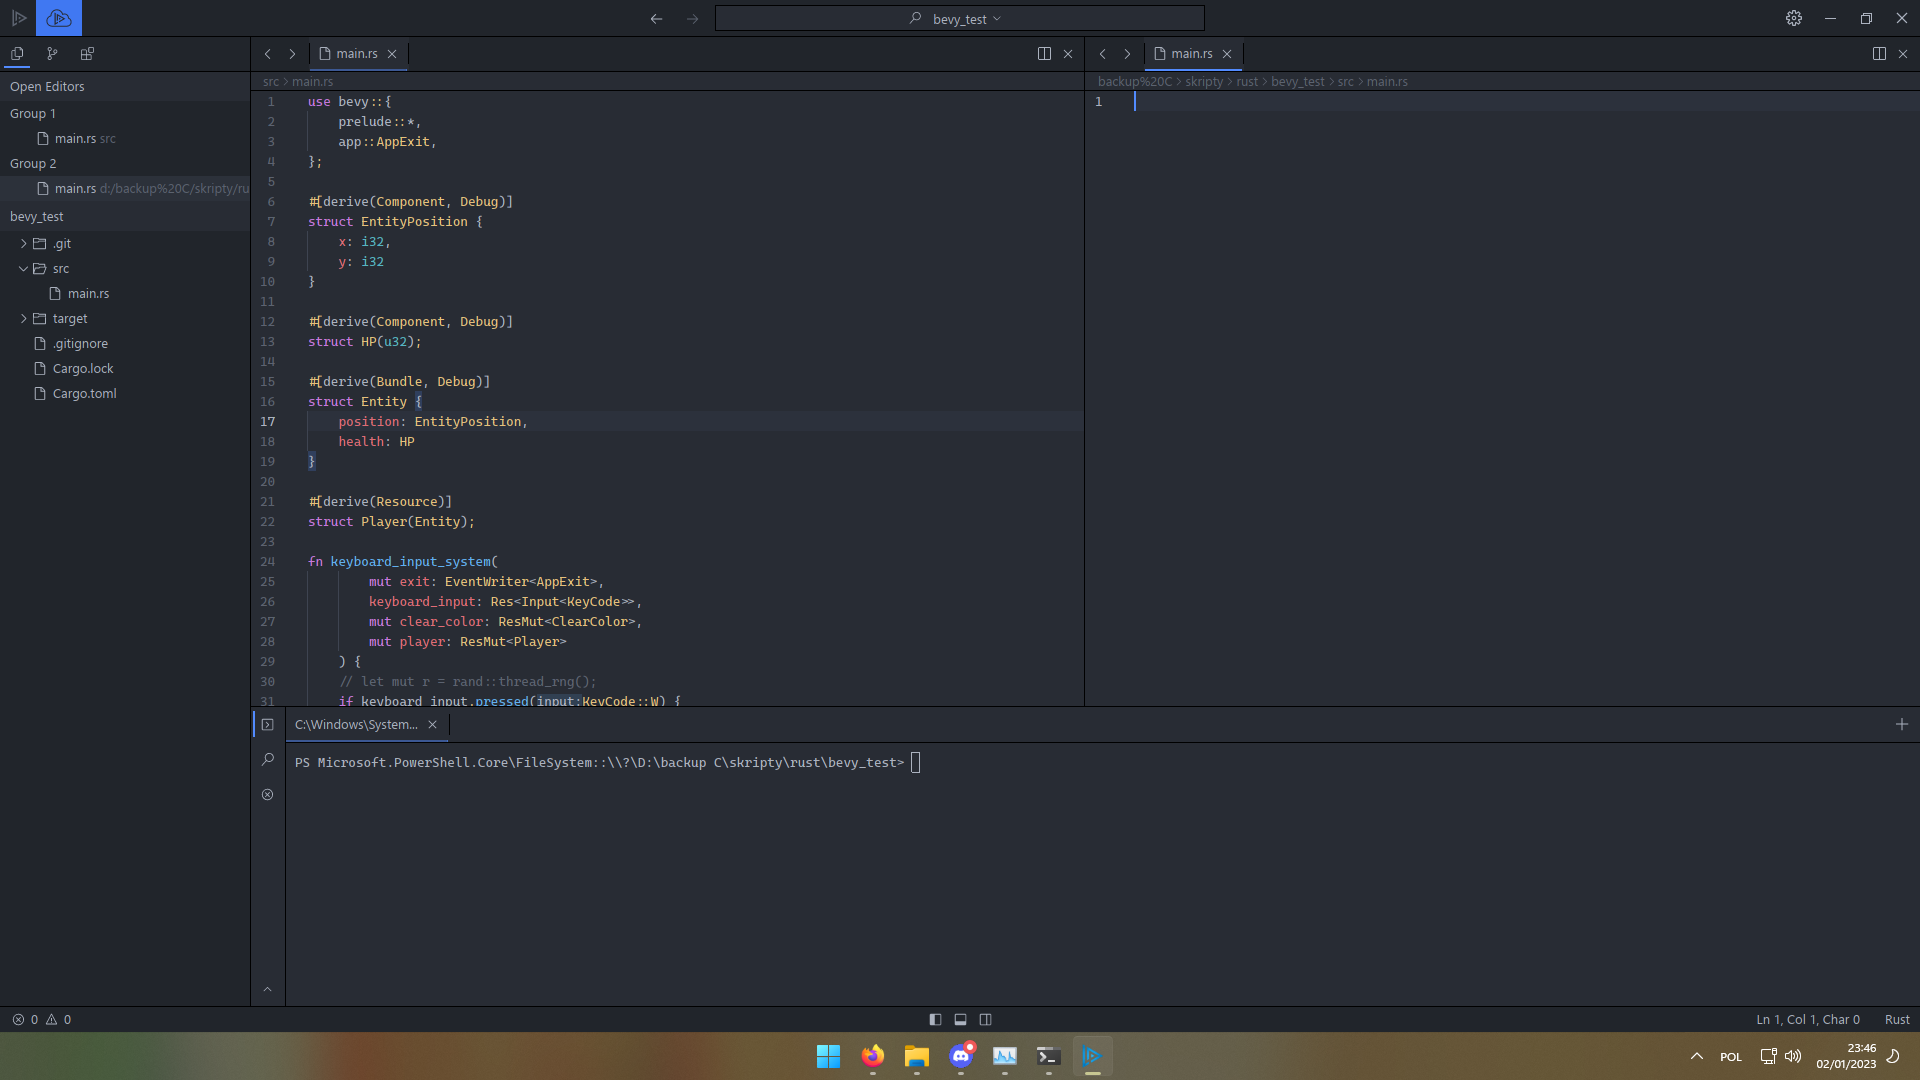Select the PowerShell terminal tab
This screenshot has height=1080, width=1920.
(x=357, y=724)
